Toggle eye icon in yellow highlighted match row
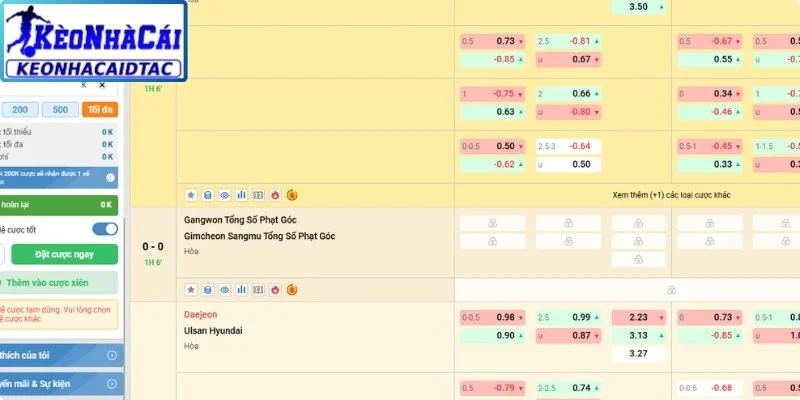 tap(224, 195)
